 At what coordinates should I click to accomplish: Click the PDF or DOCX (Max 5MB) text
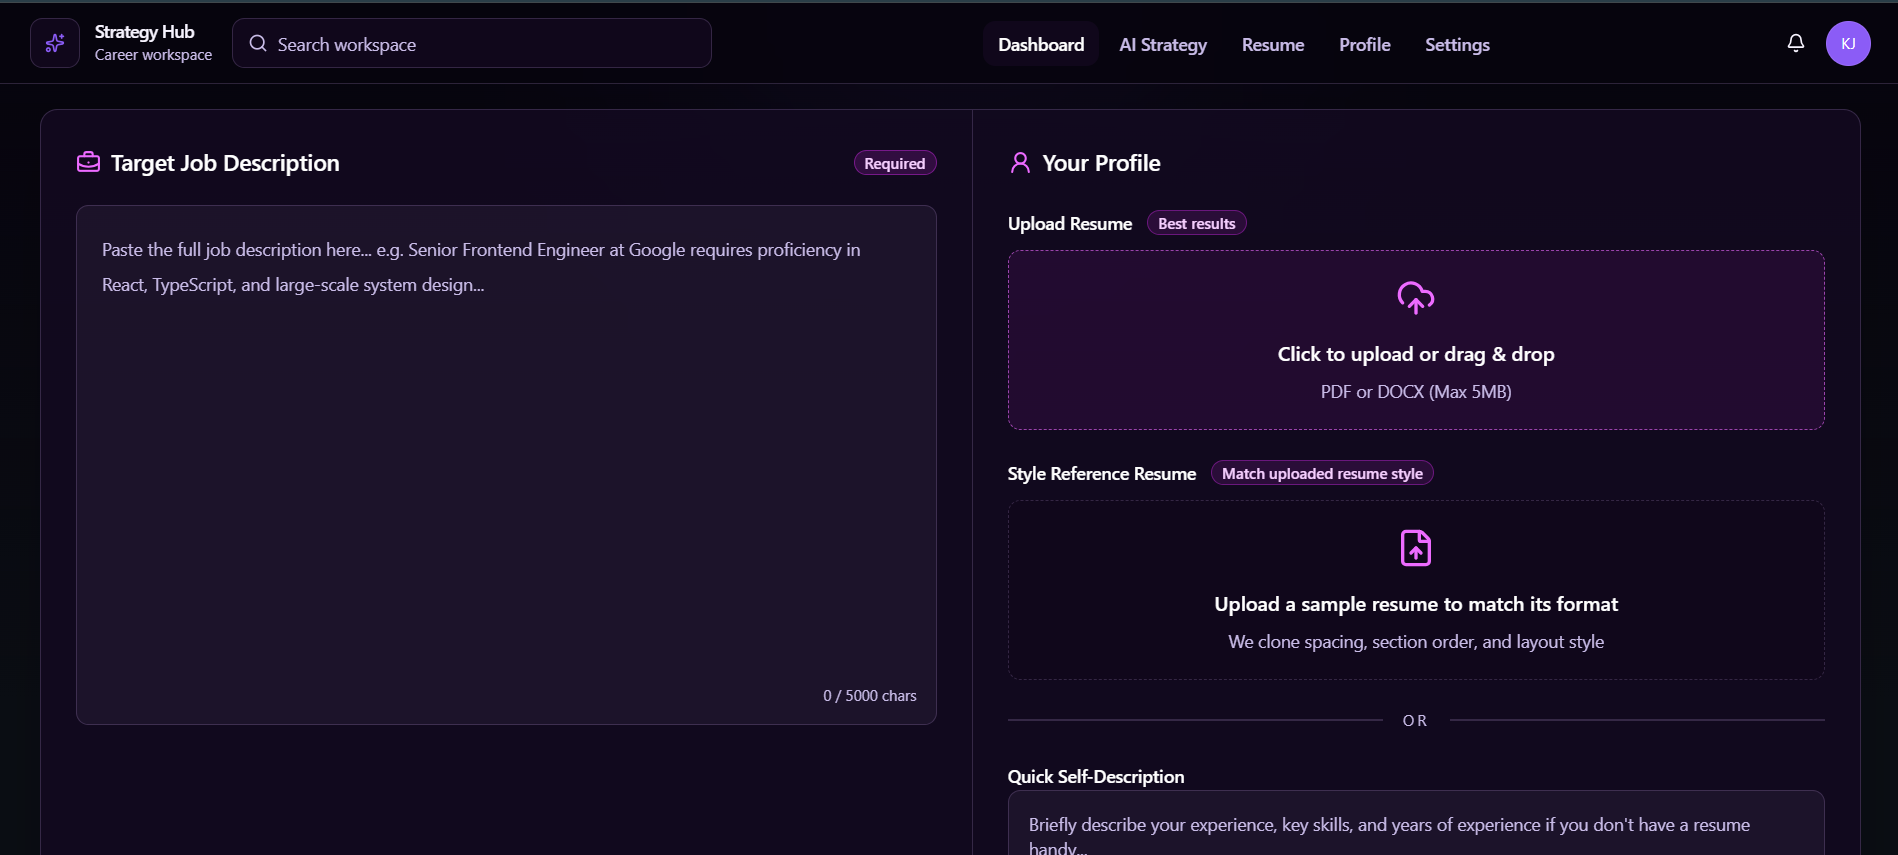1416,392
